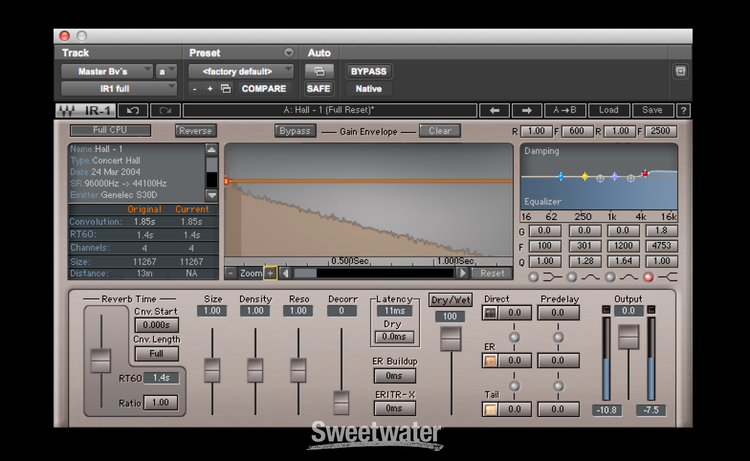
Task: Open the help question mark button
Action: click(x=683, y=110)
